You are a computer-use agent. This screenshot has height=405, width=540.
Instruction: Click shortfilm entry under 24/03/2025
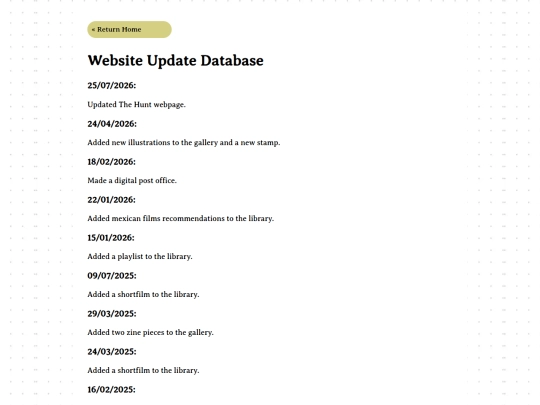(x=143, y=370)
